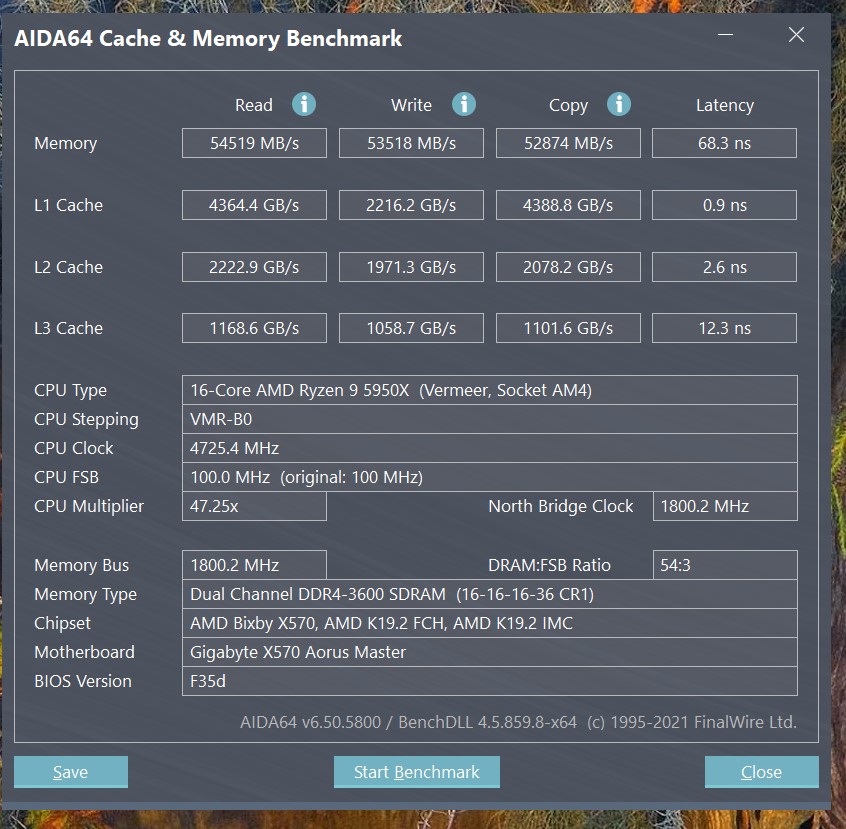Select L3 Cache write 1058.7 GB/s
Screen dimensions: 846x829
click(411, 328)
